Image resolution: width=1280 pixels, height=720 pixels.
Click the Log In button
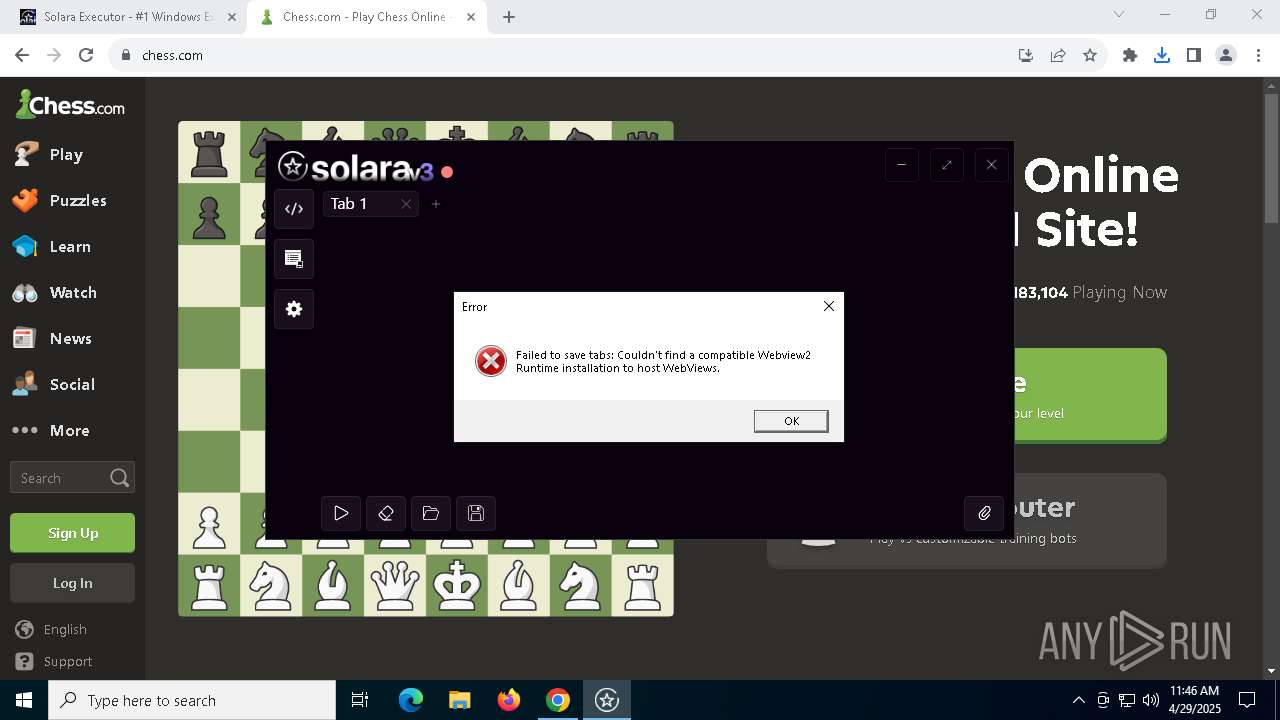[72, 583]
